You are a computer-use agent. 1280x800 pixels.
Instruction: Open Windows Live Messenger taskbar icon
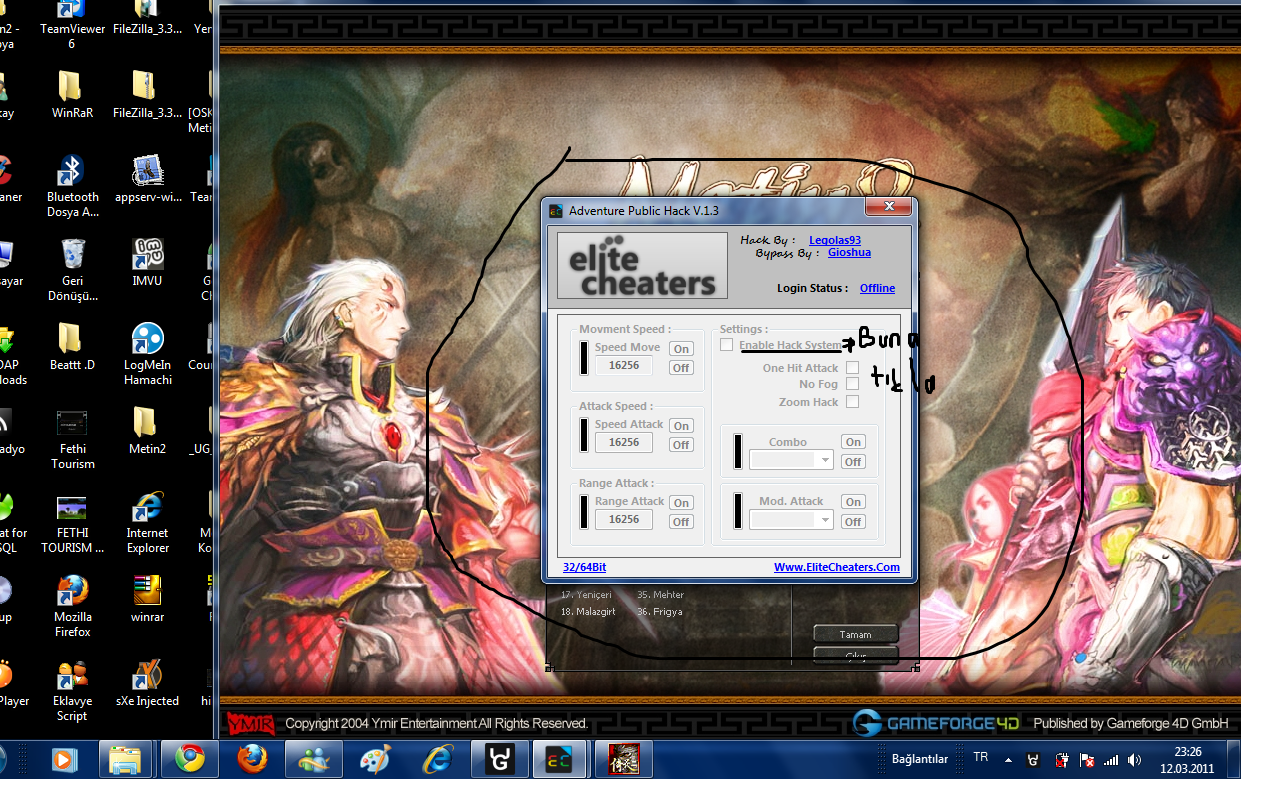tap(314, 760)
